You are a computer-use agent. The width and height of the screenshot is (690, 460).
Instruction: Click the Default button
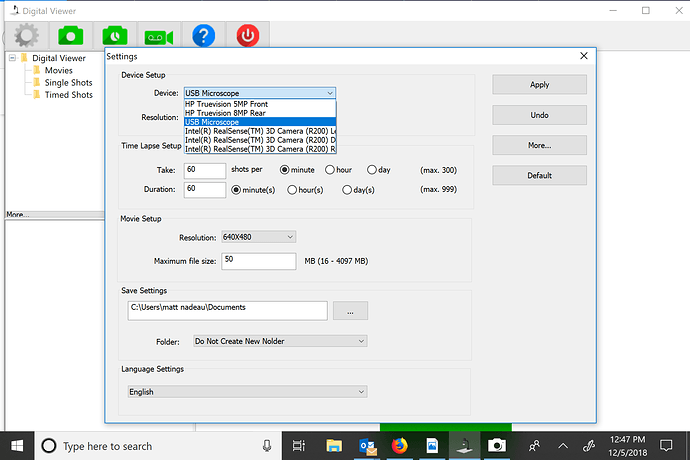pos(540,175)
